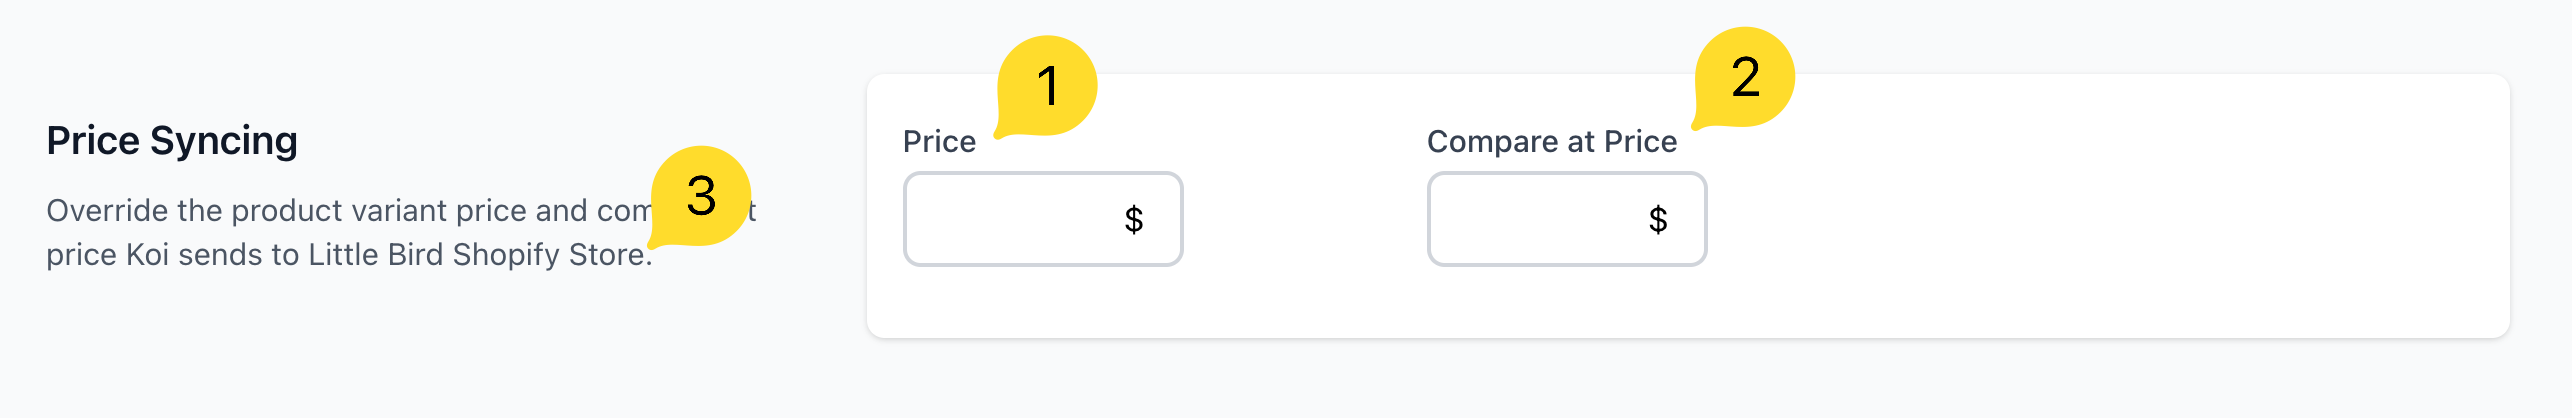
Task: Click the Price Syncing section heading
Action: (x=172, y=141)
